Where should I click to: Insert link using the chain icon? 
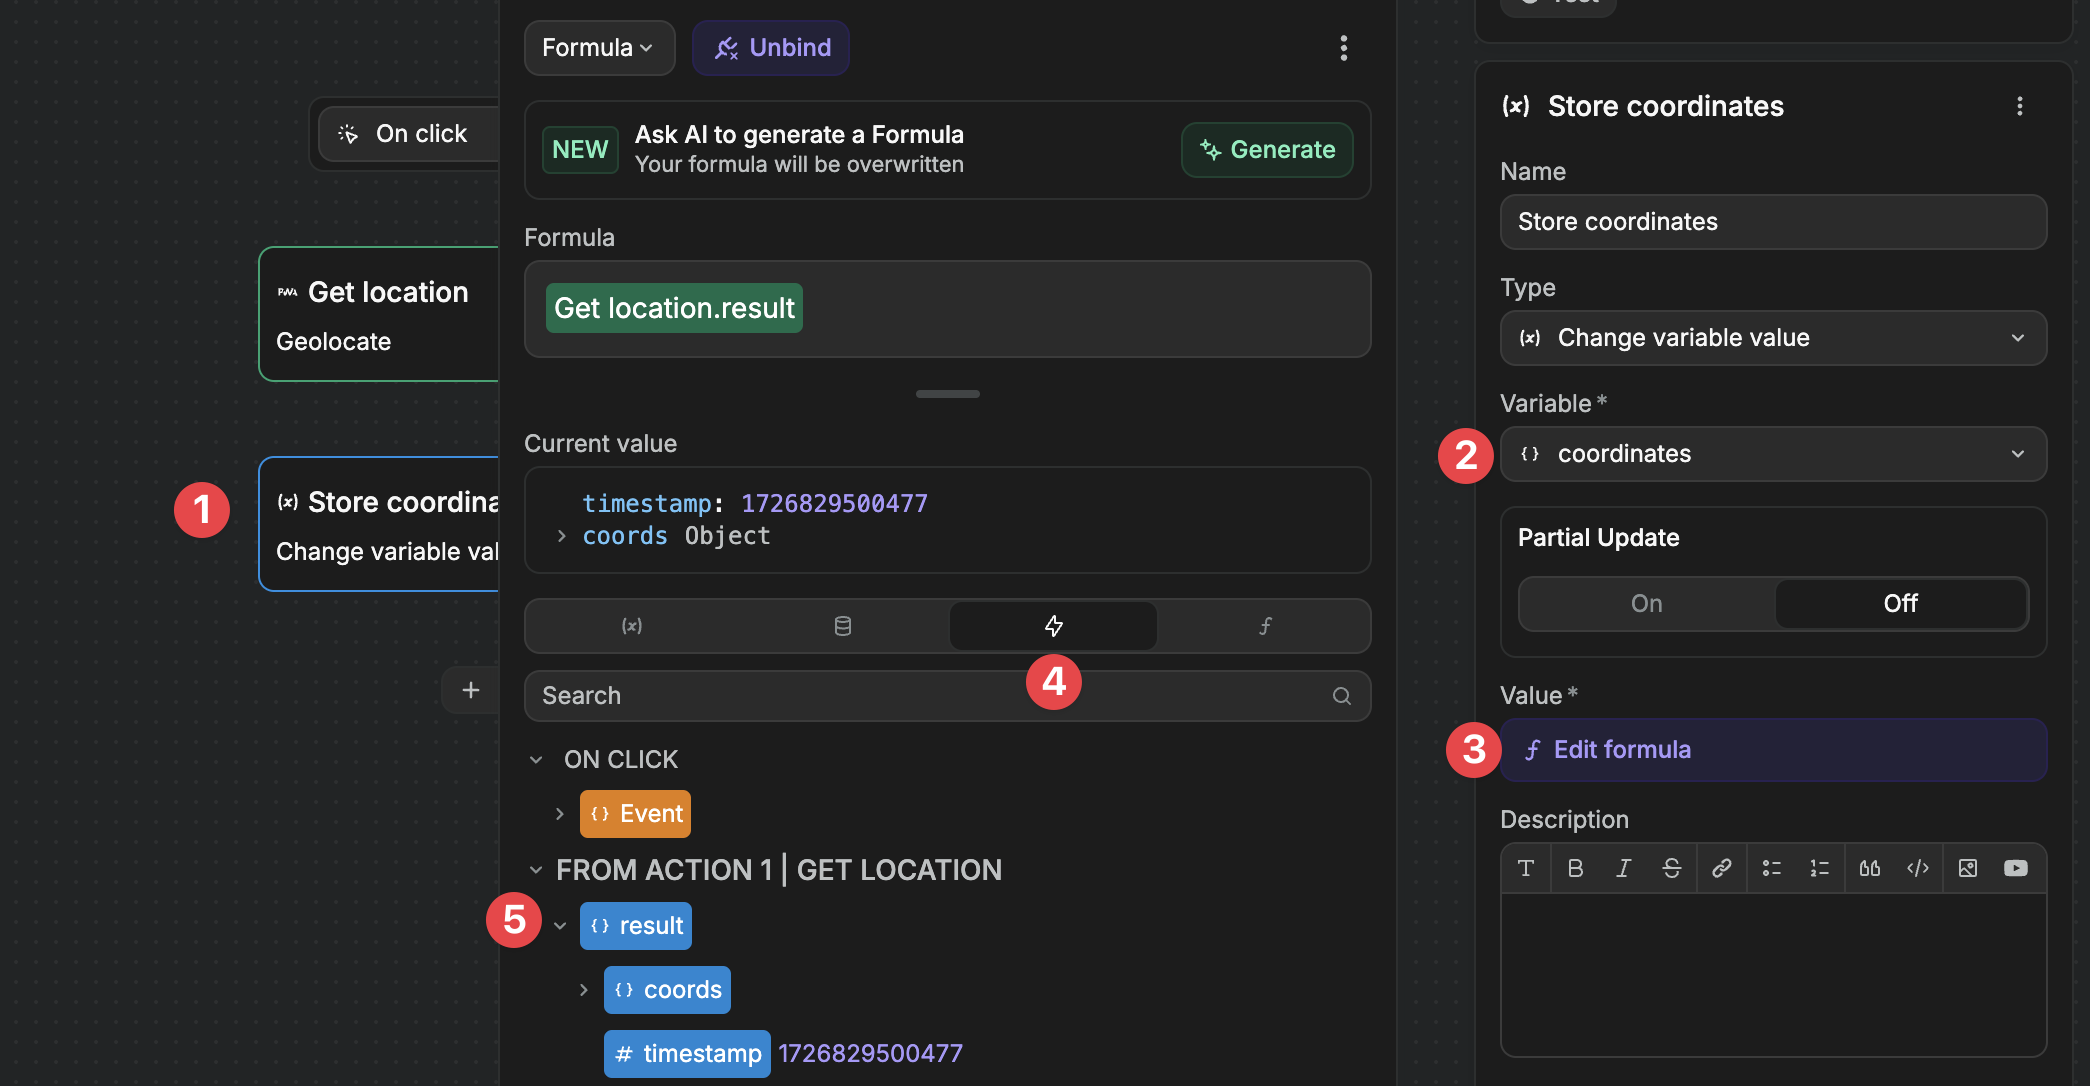coord(1721,868)
